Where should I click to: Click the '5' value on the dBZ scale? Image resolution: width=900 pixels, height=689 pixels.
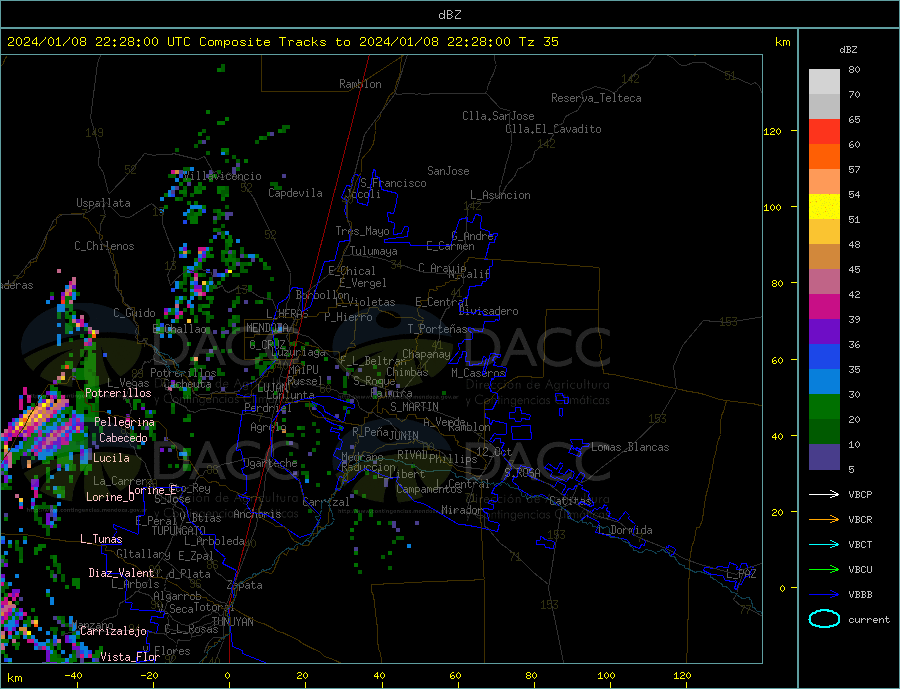[851, 470]
